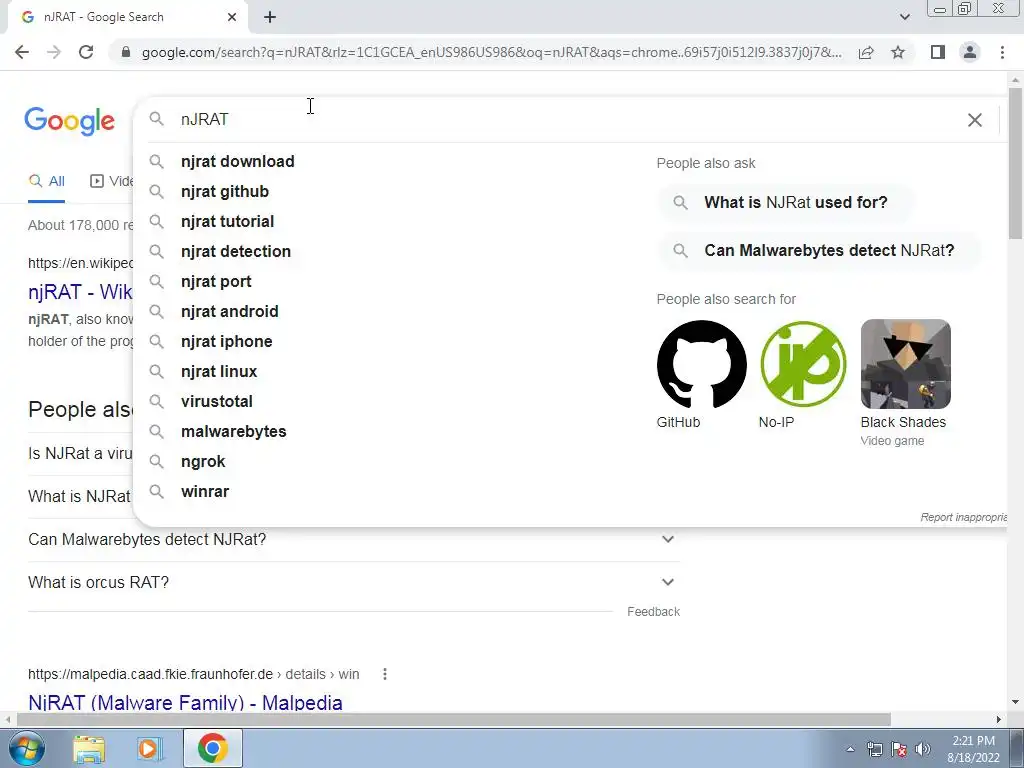Expand What is orcus RAT? question

point(353,583)
